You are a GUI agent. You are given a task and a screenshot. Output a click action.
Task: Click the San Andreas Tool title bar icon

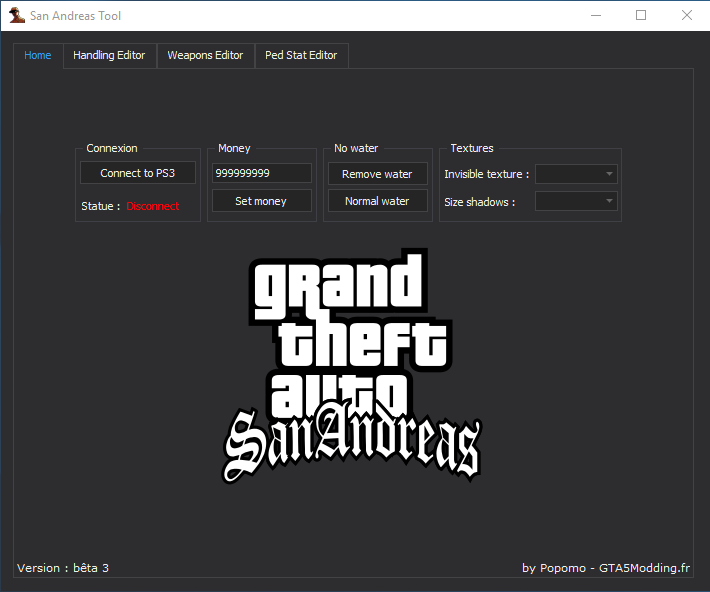(x=17, y=15)
